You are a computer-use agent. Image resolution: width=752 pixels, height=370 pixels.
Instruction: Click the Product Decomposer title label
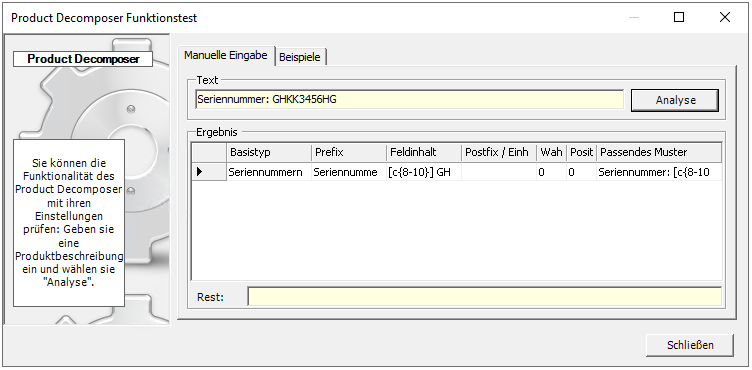[x=83, y=59]
